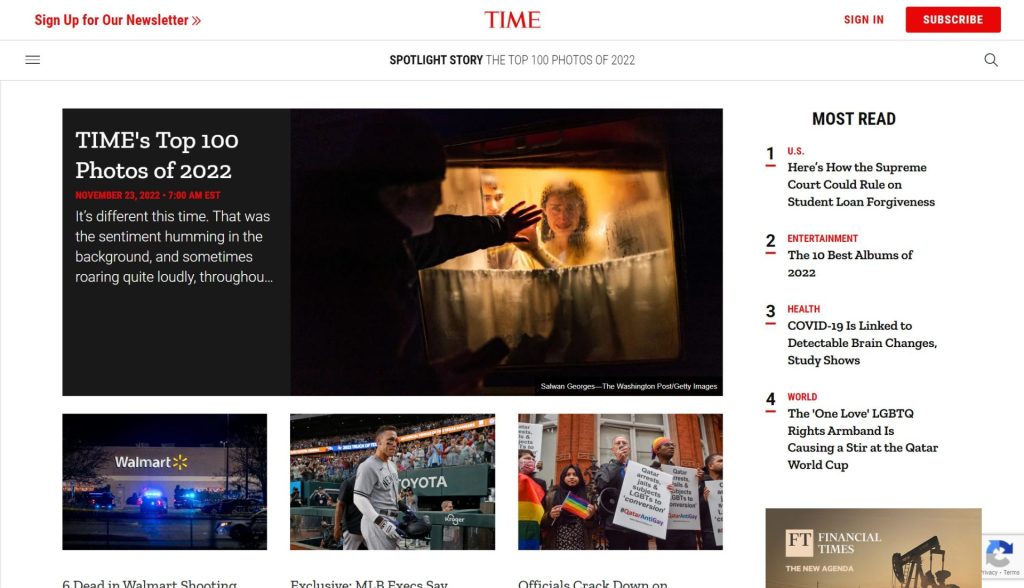Screen dimensions: 1024x588
Task: Open the baseball player Toyota thumbnail
Action: pyautogui.click(x=392, y=482)
